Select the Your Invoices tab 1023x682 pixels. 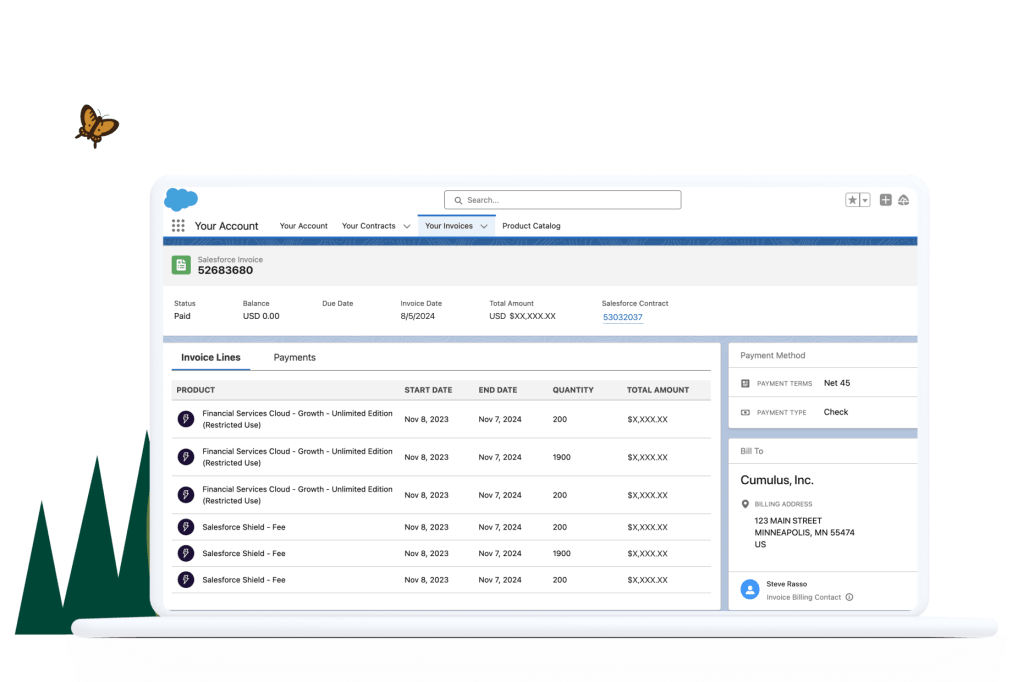pyautogui.click(x=449, y=226)
